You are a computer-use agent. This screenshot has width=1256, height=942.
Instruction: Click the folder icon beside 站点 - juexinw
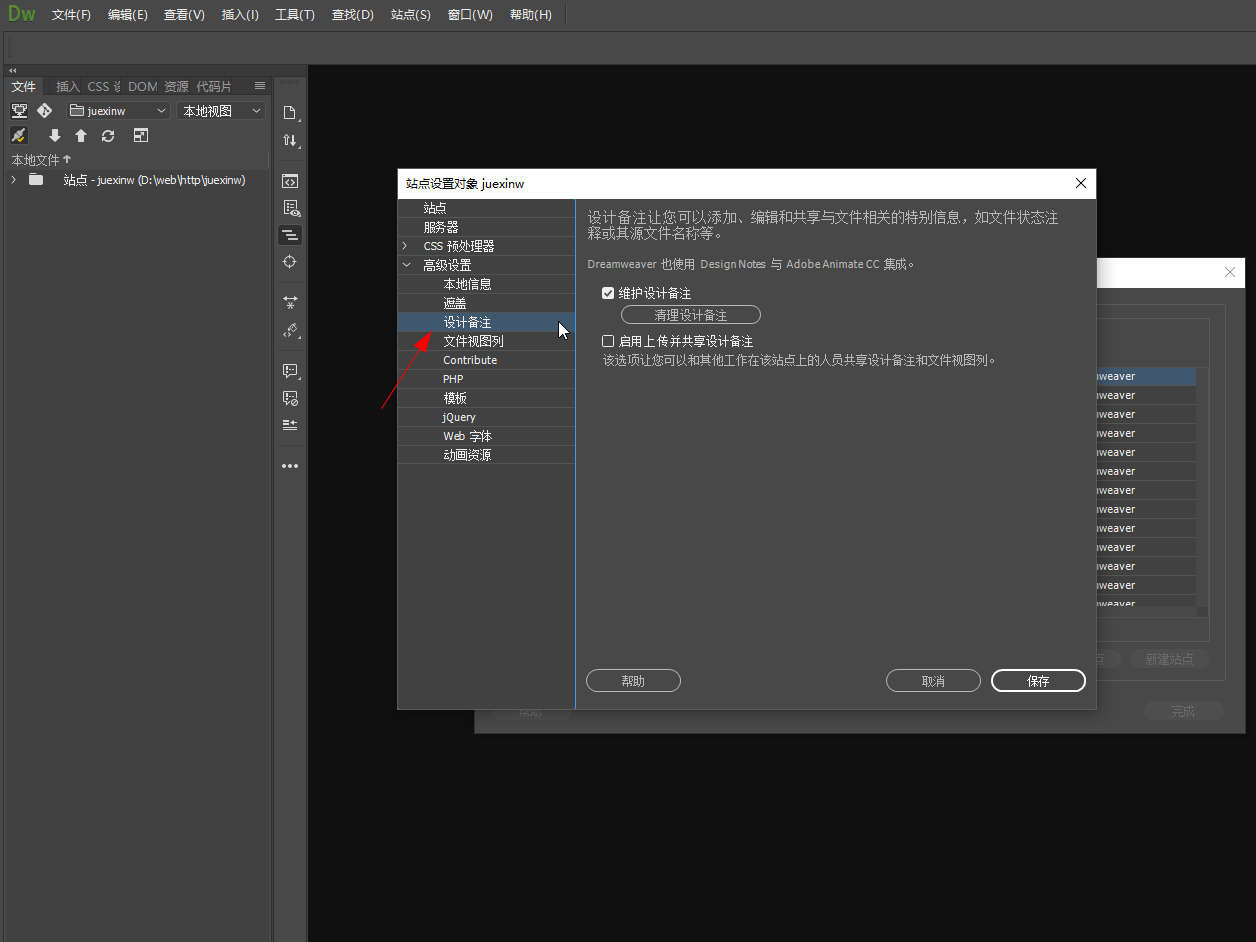[x=36, y=180]
